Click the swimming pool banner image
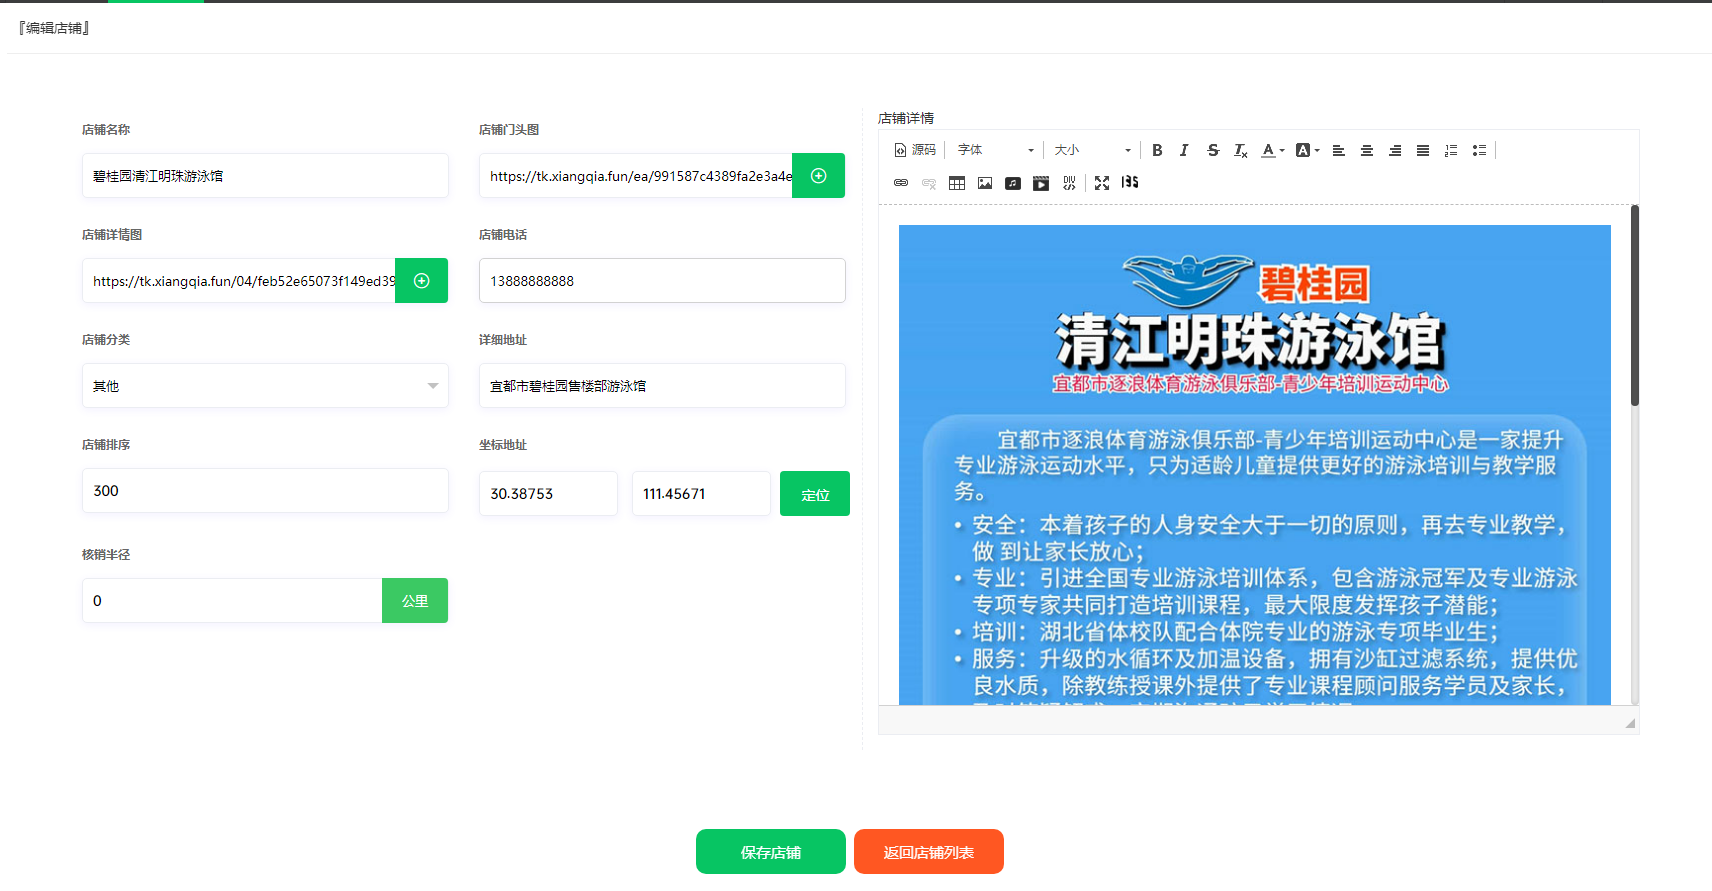 [1255, 465]
